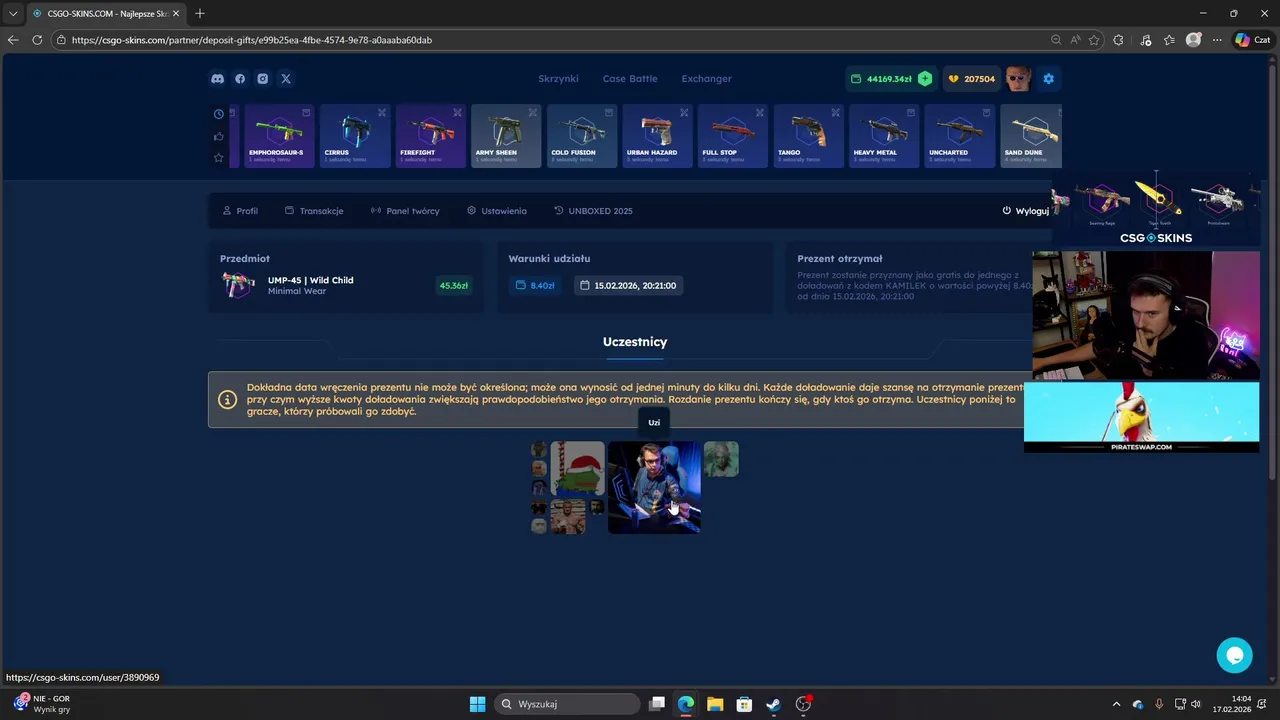
Task: Show favorite drops with star icon
Action: [219, 158]
